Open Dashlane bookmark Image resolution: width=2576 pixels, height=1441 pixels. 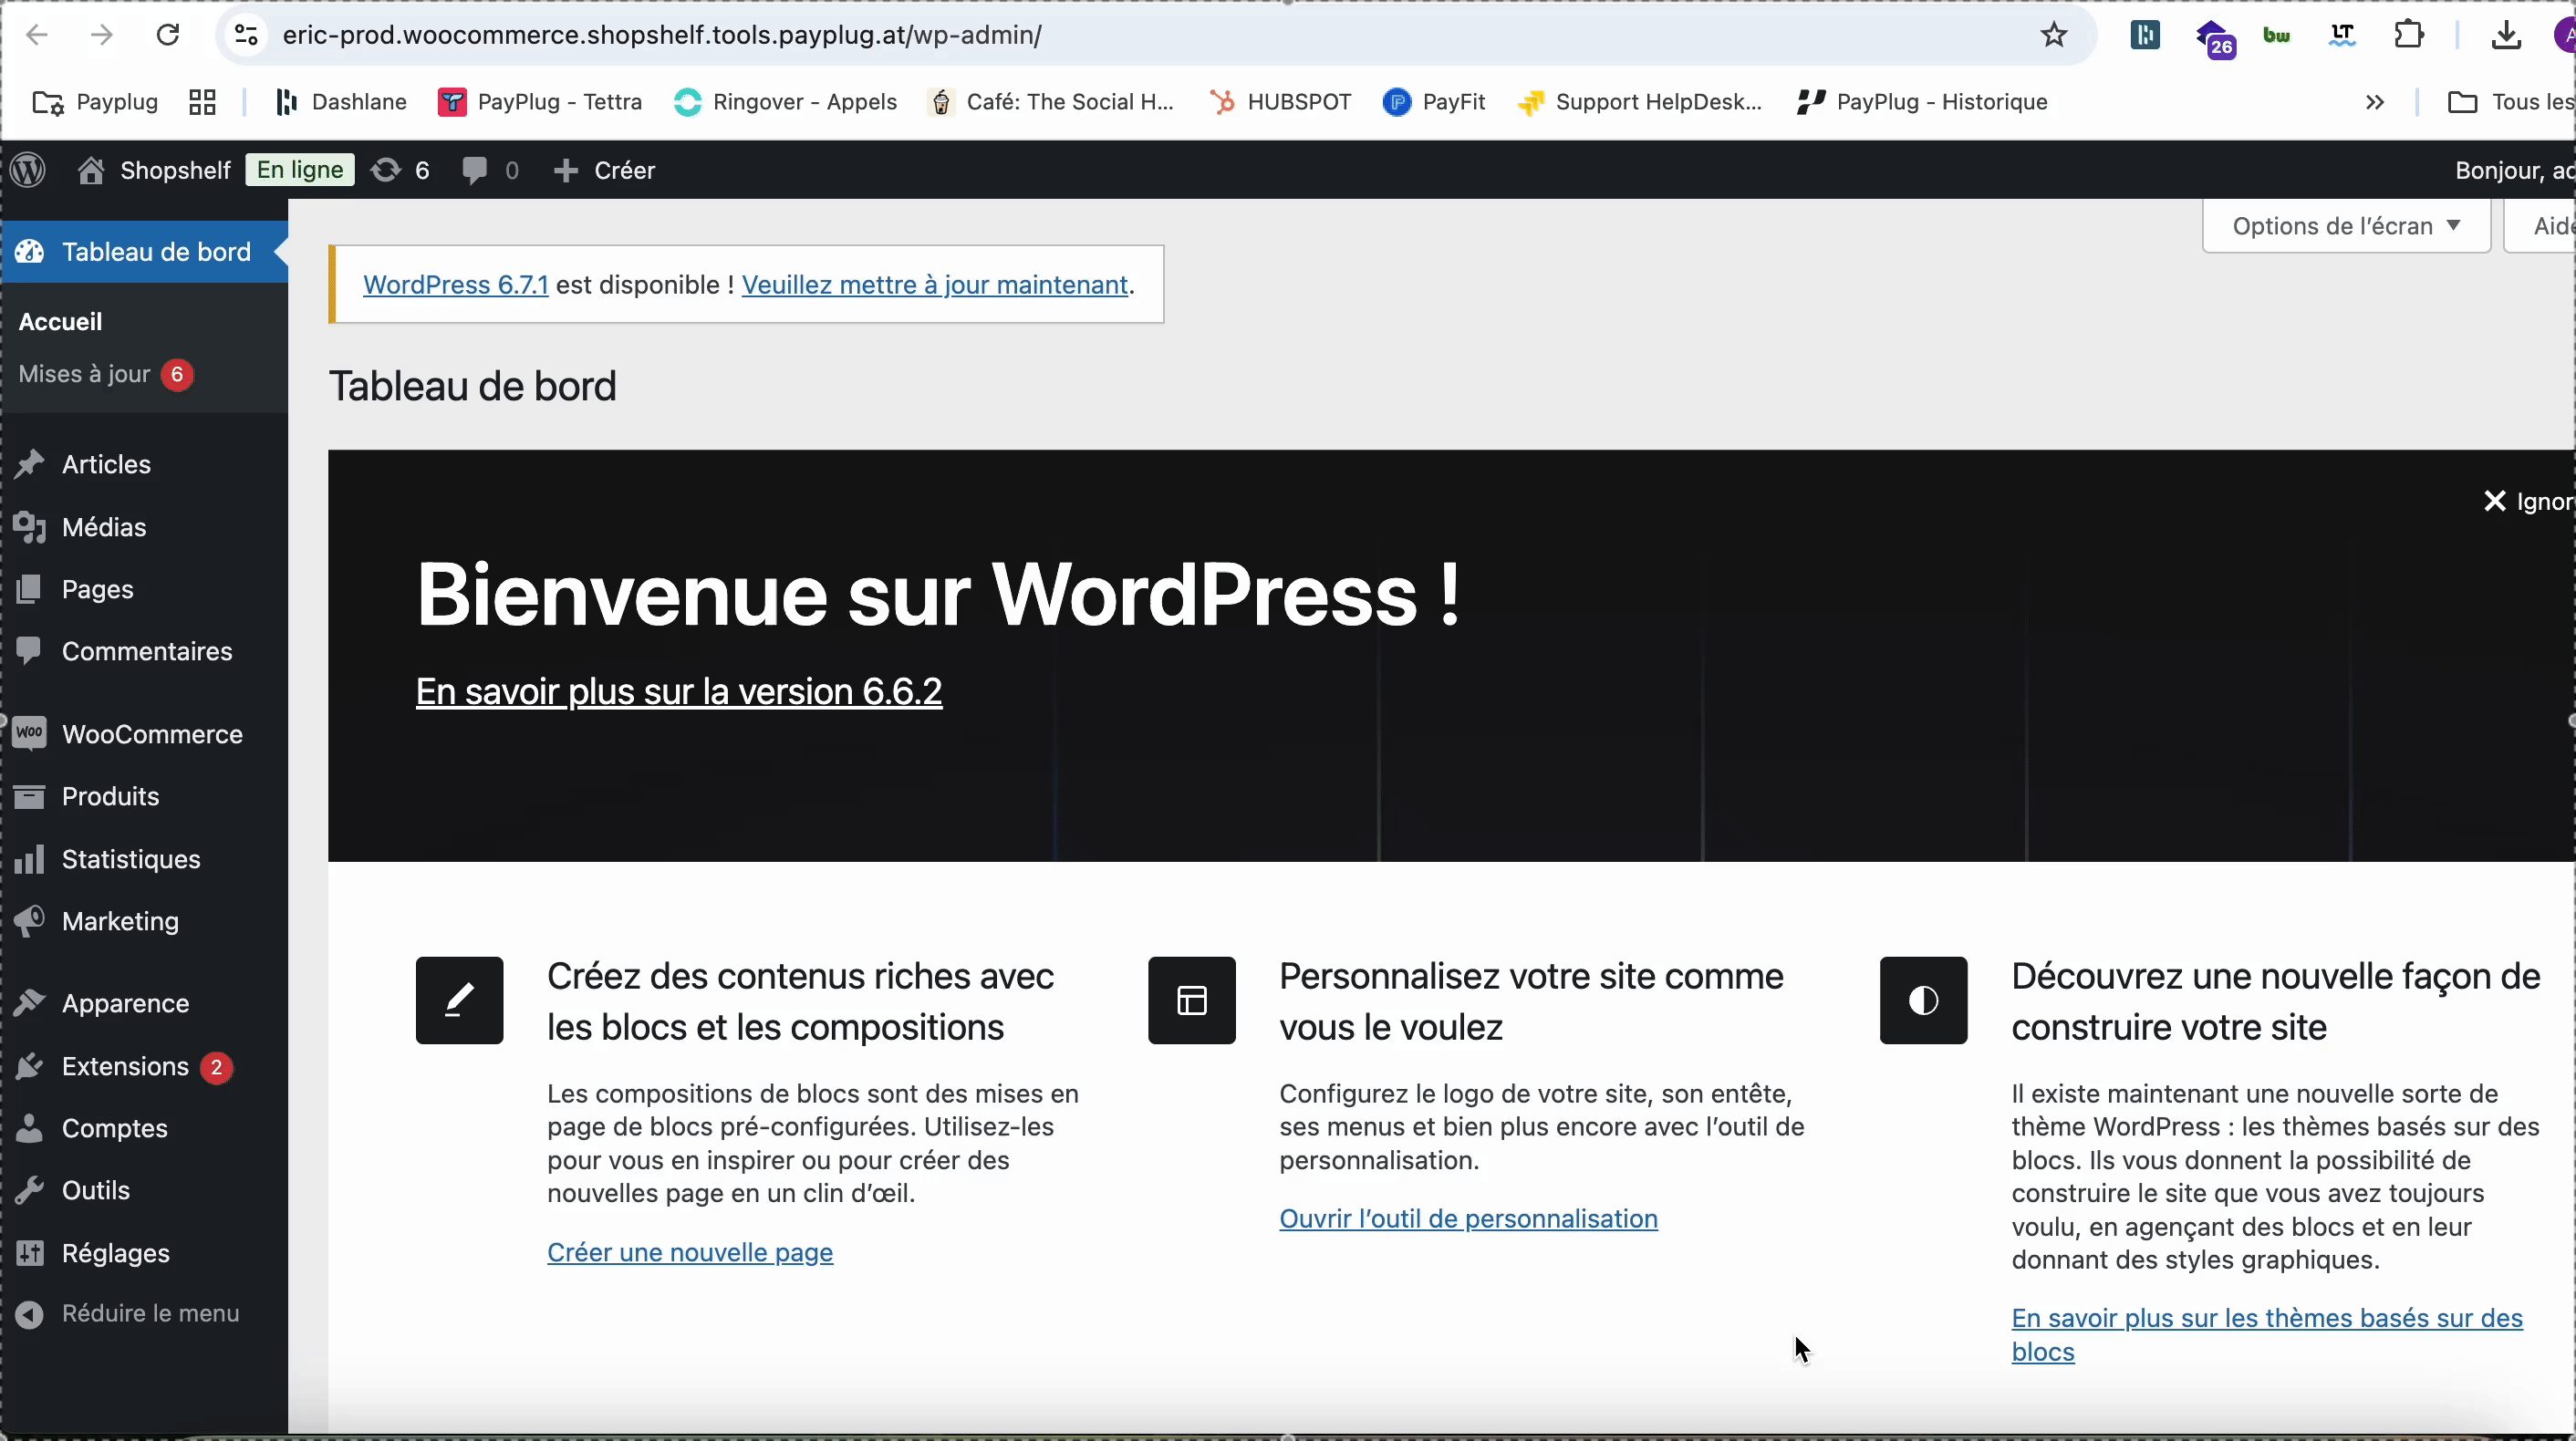point(341,102)
